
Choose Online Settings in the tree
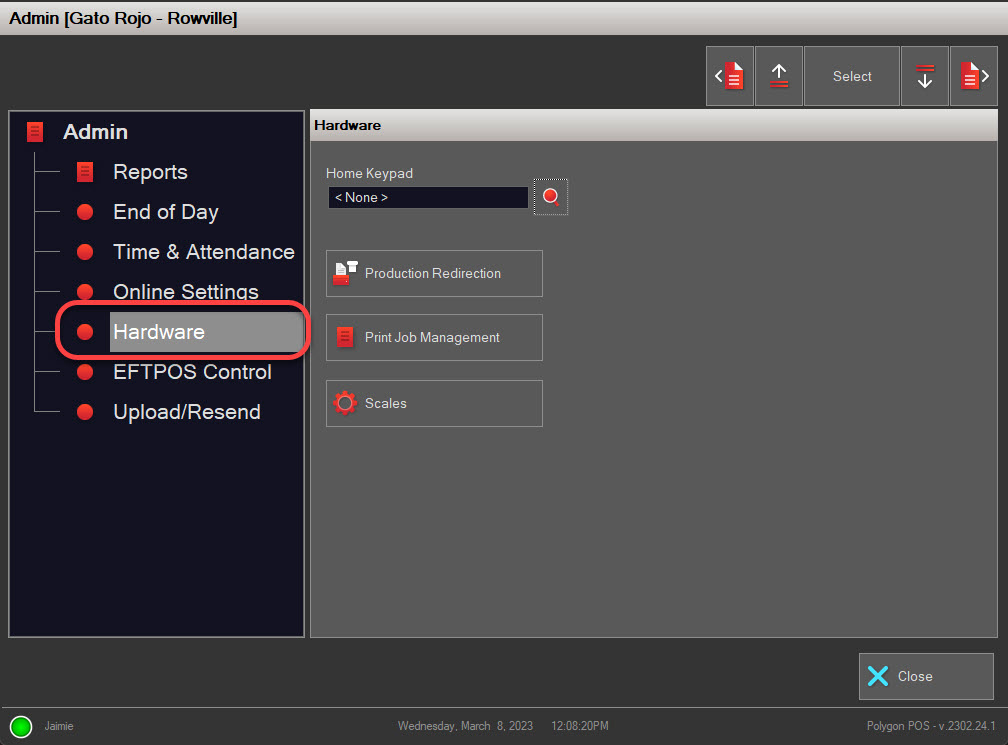(185, 292)
